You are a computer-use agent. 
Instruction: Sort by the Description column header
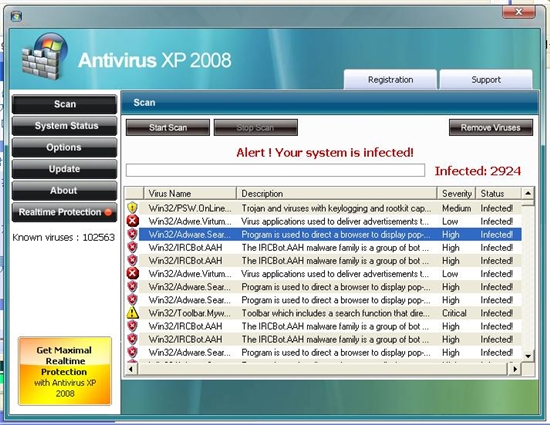337,194
